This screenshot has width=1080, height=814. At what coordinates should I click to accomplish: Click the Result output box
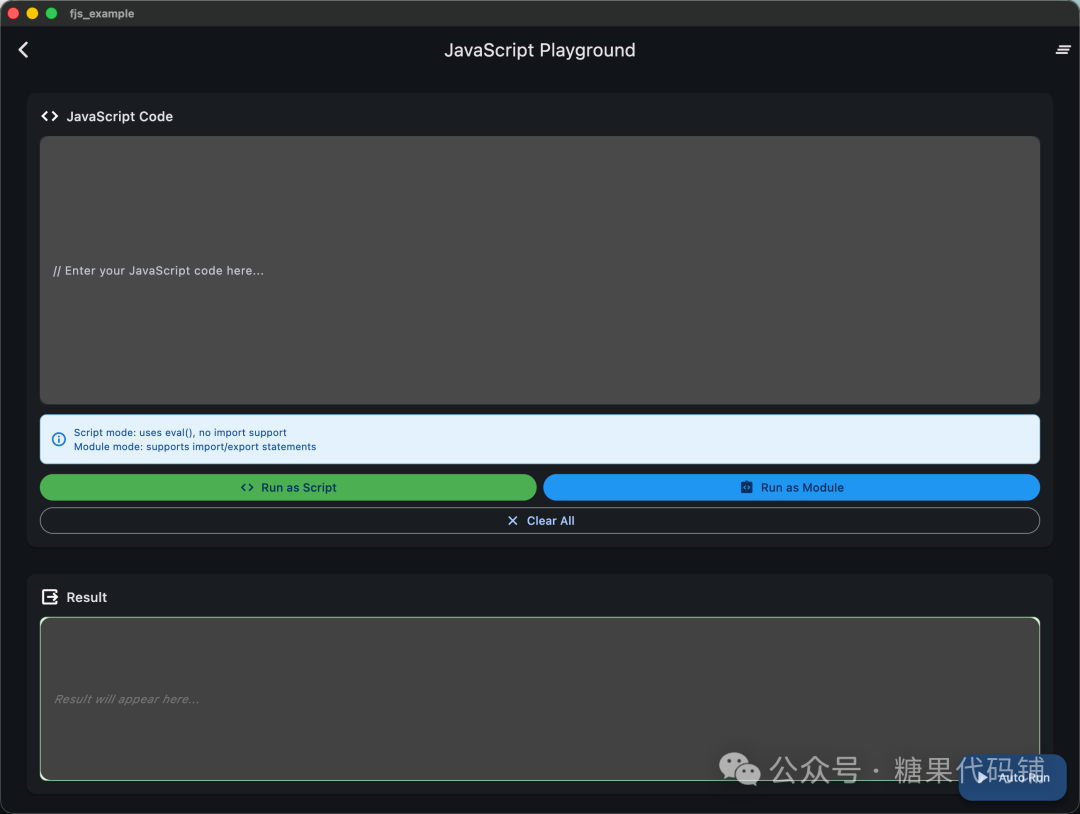click(539, 698)
